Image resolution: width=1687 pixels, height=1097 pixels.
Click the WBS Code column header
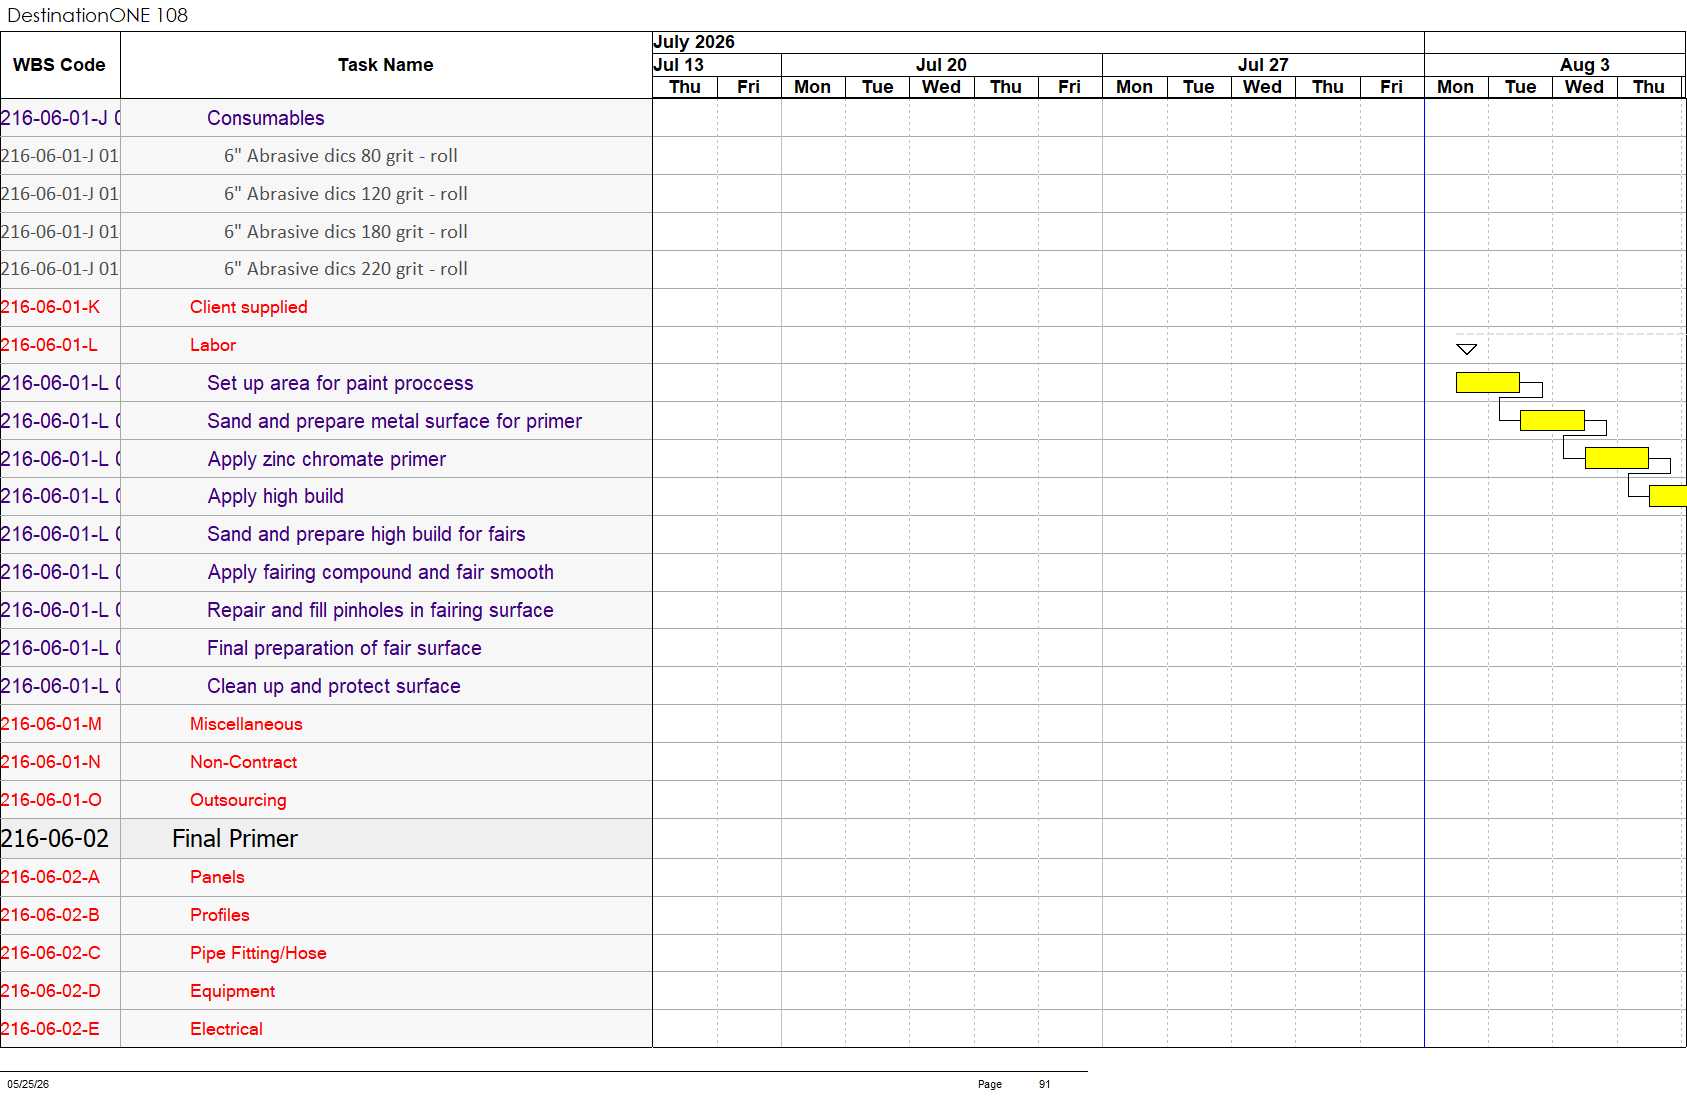click(60, 65)
